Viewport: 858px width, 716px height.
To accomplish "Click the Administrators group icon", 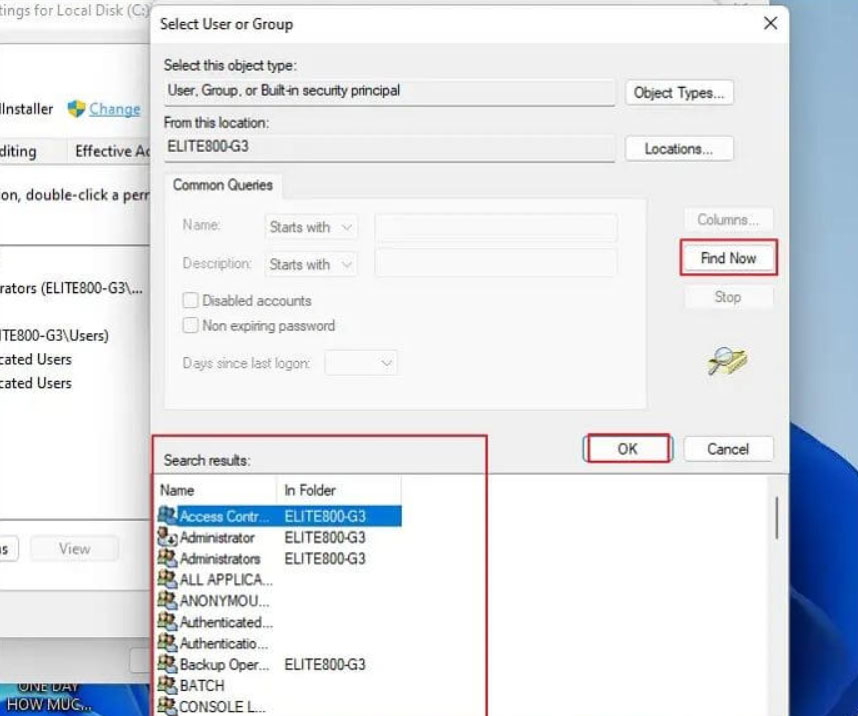I will click(167, 558).
